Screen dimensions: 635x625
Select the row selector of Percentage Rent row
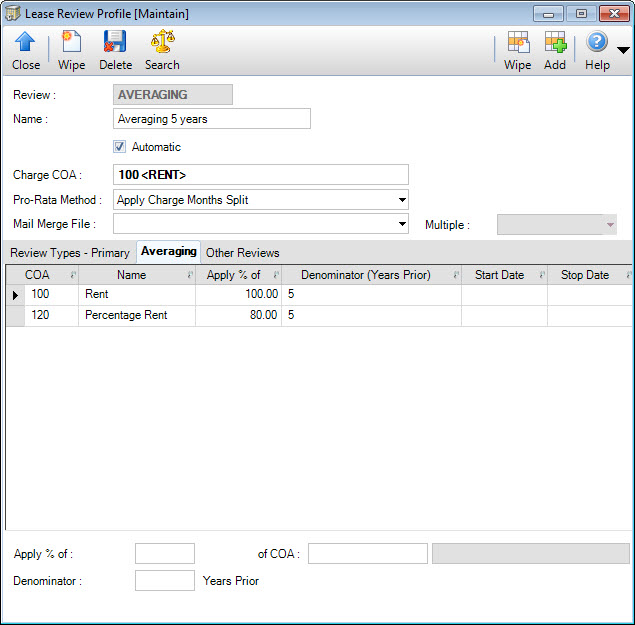[x=15, y=316]
